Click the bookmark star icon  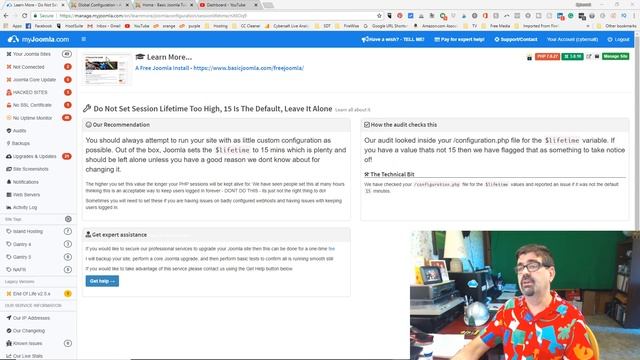[379, 16]
